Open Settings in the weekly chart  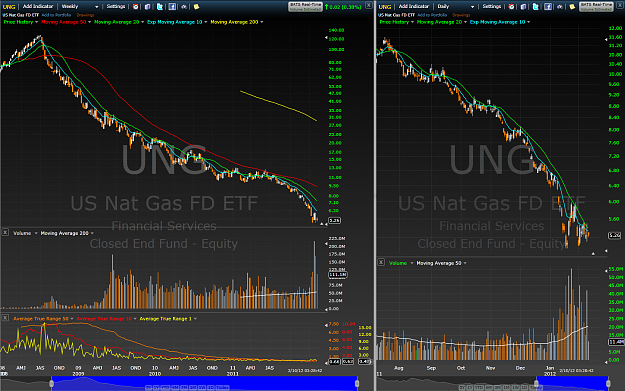[x=116, y=6]
